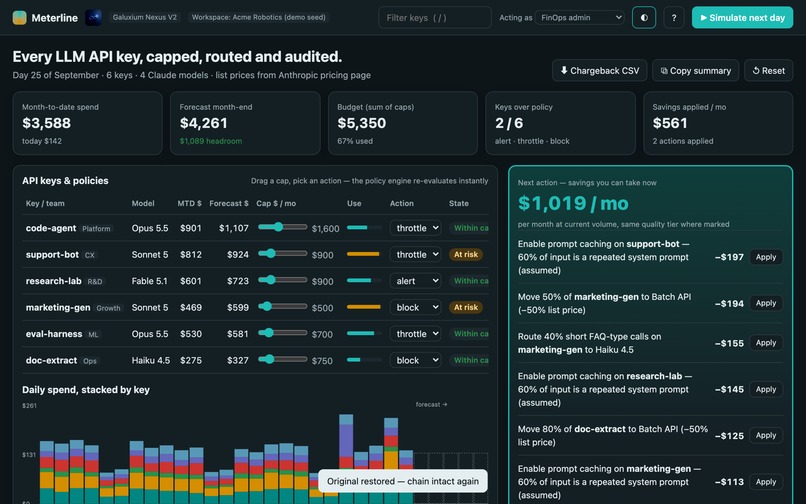Reset the demo workspace
The width and height of the screenshot is (806, 504).
pos(768,70)
